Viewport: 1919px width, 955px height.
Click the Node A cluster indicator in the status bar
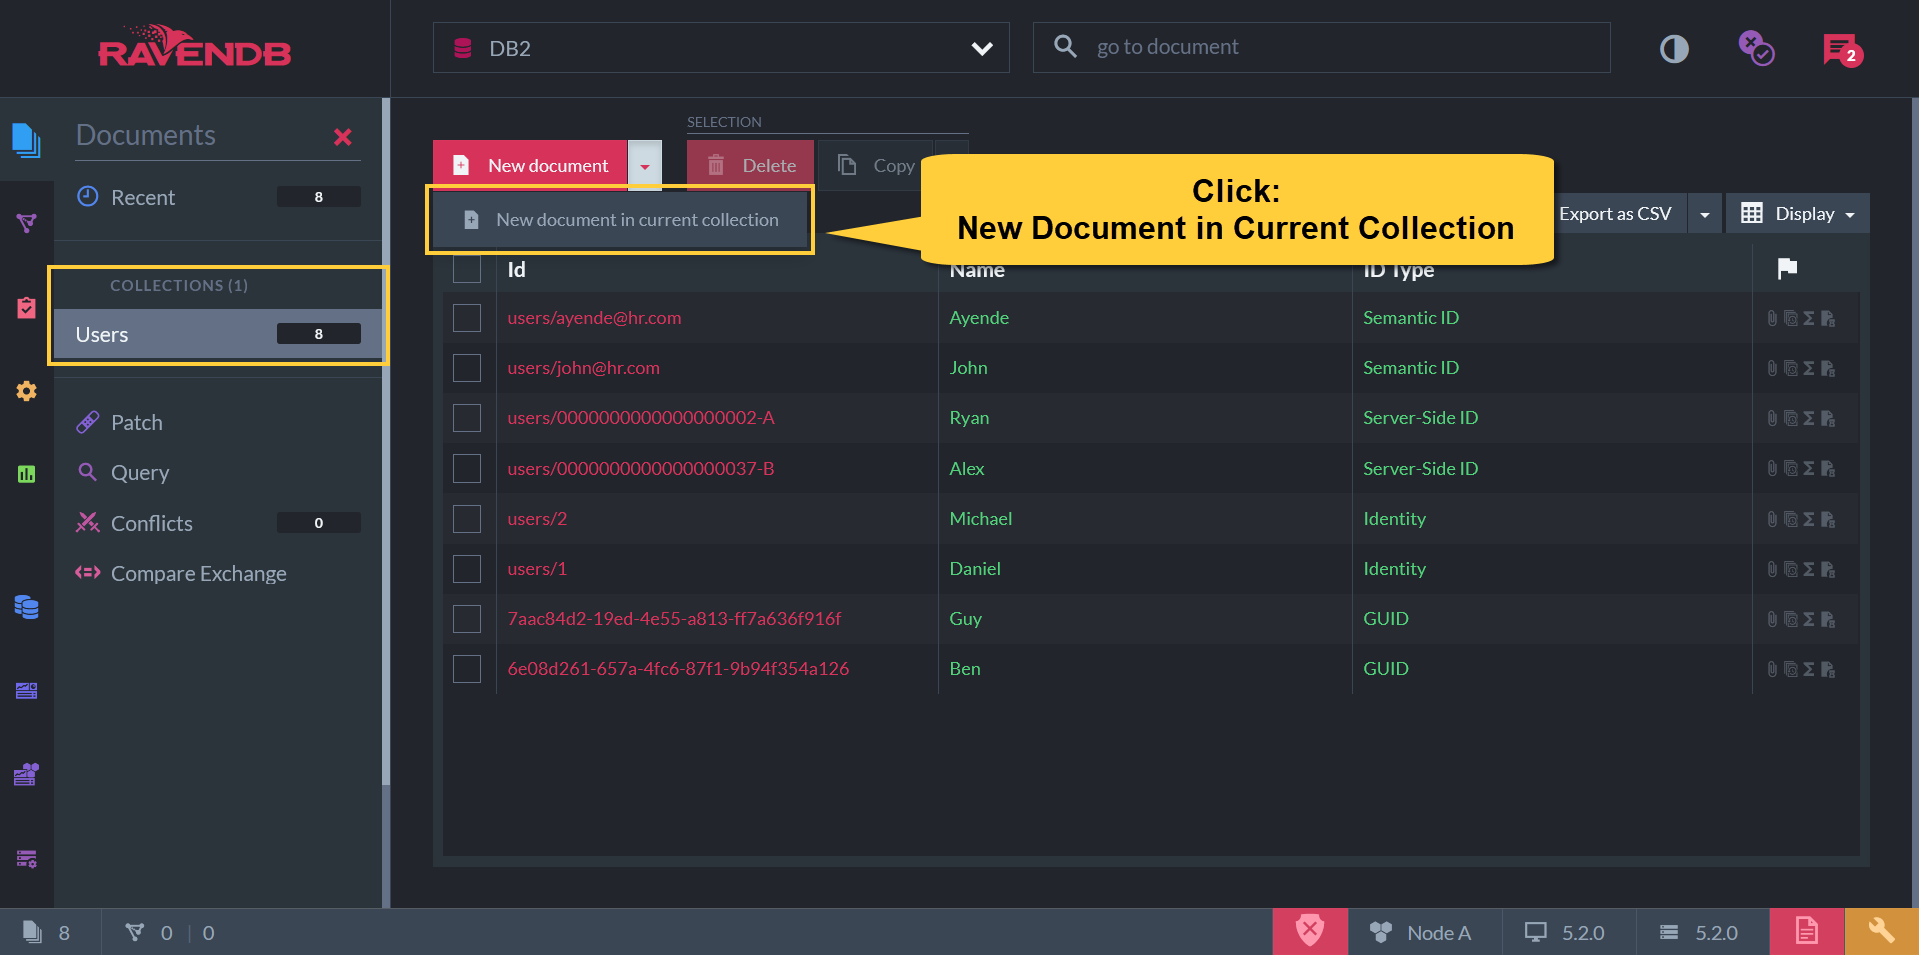click(x=1420, y=932)
